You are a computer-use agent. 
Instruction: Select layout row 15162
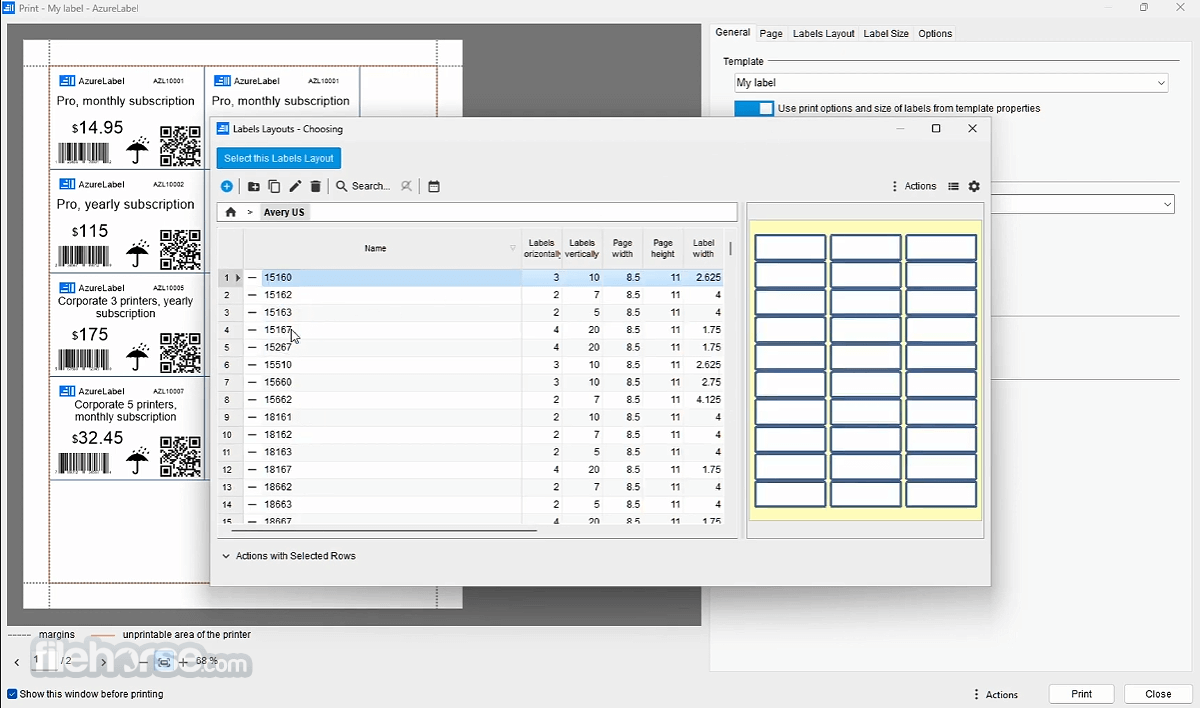(x=470, y=295)
